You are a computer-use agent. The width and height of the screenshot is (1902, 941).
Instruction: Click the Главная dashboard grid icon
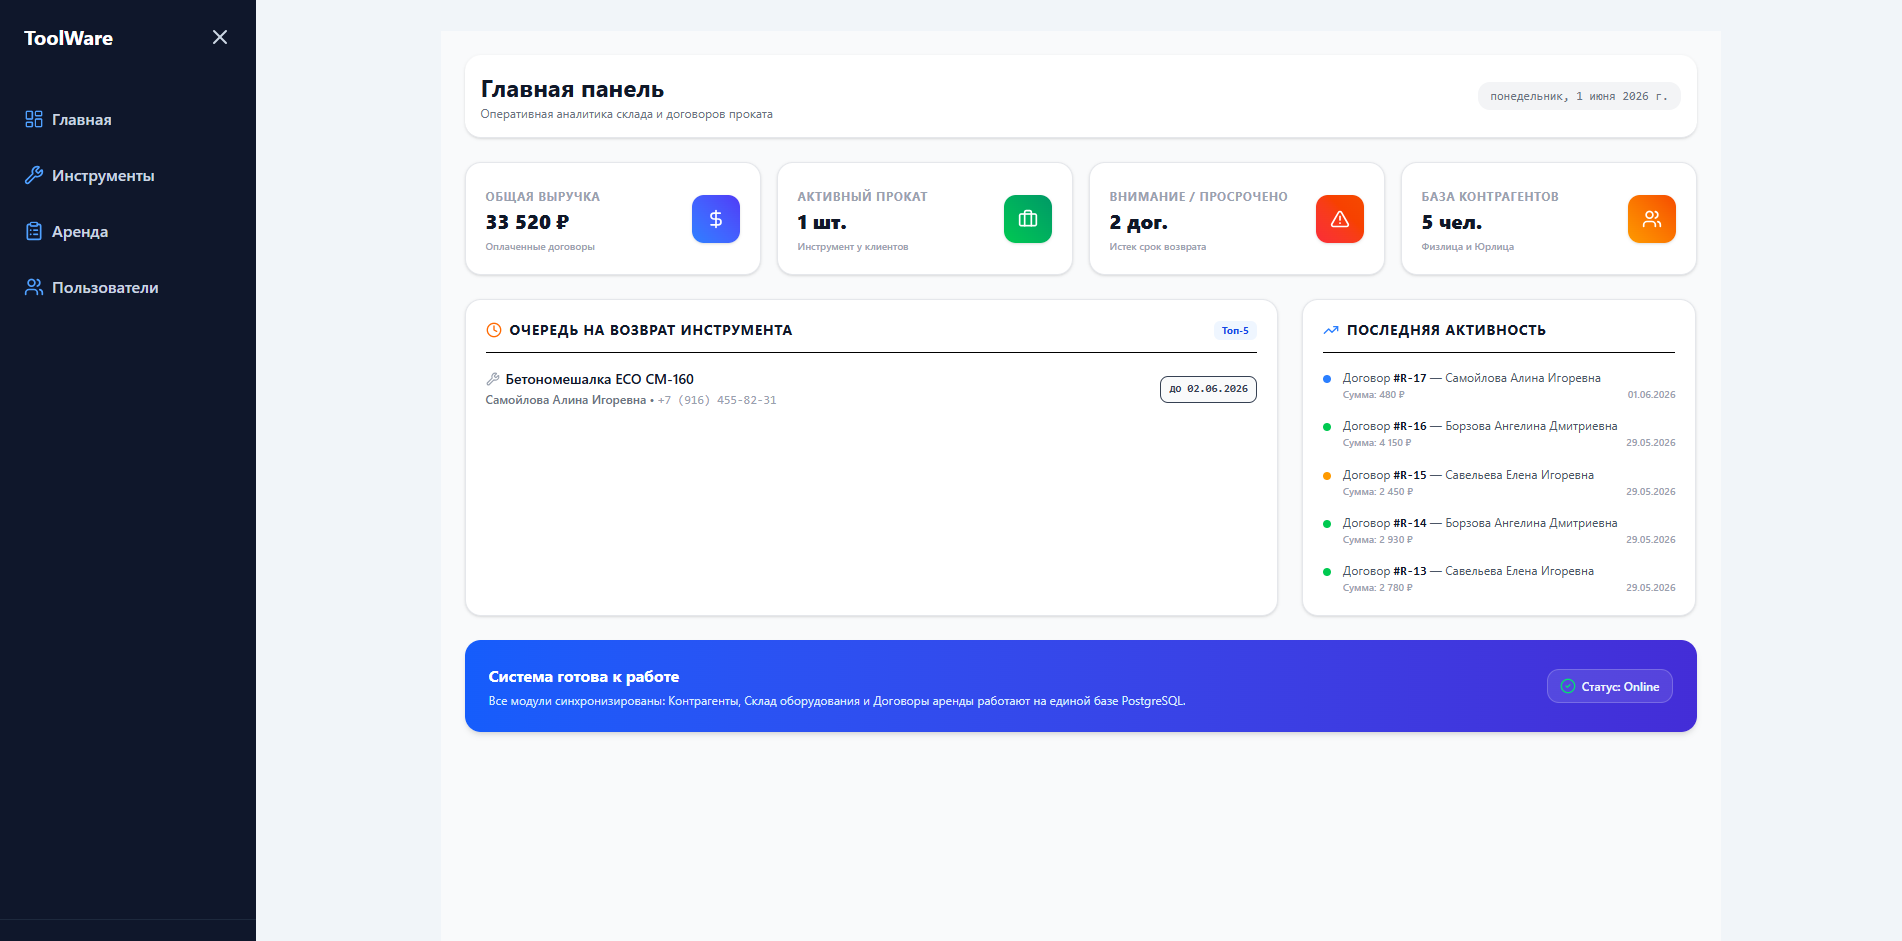(x=34, y=119)
